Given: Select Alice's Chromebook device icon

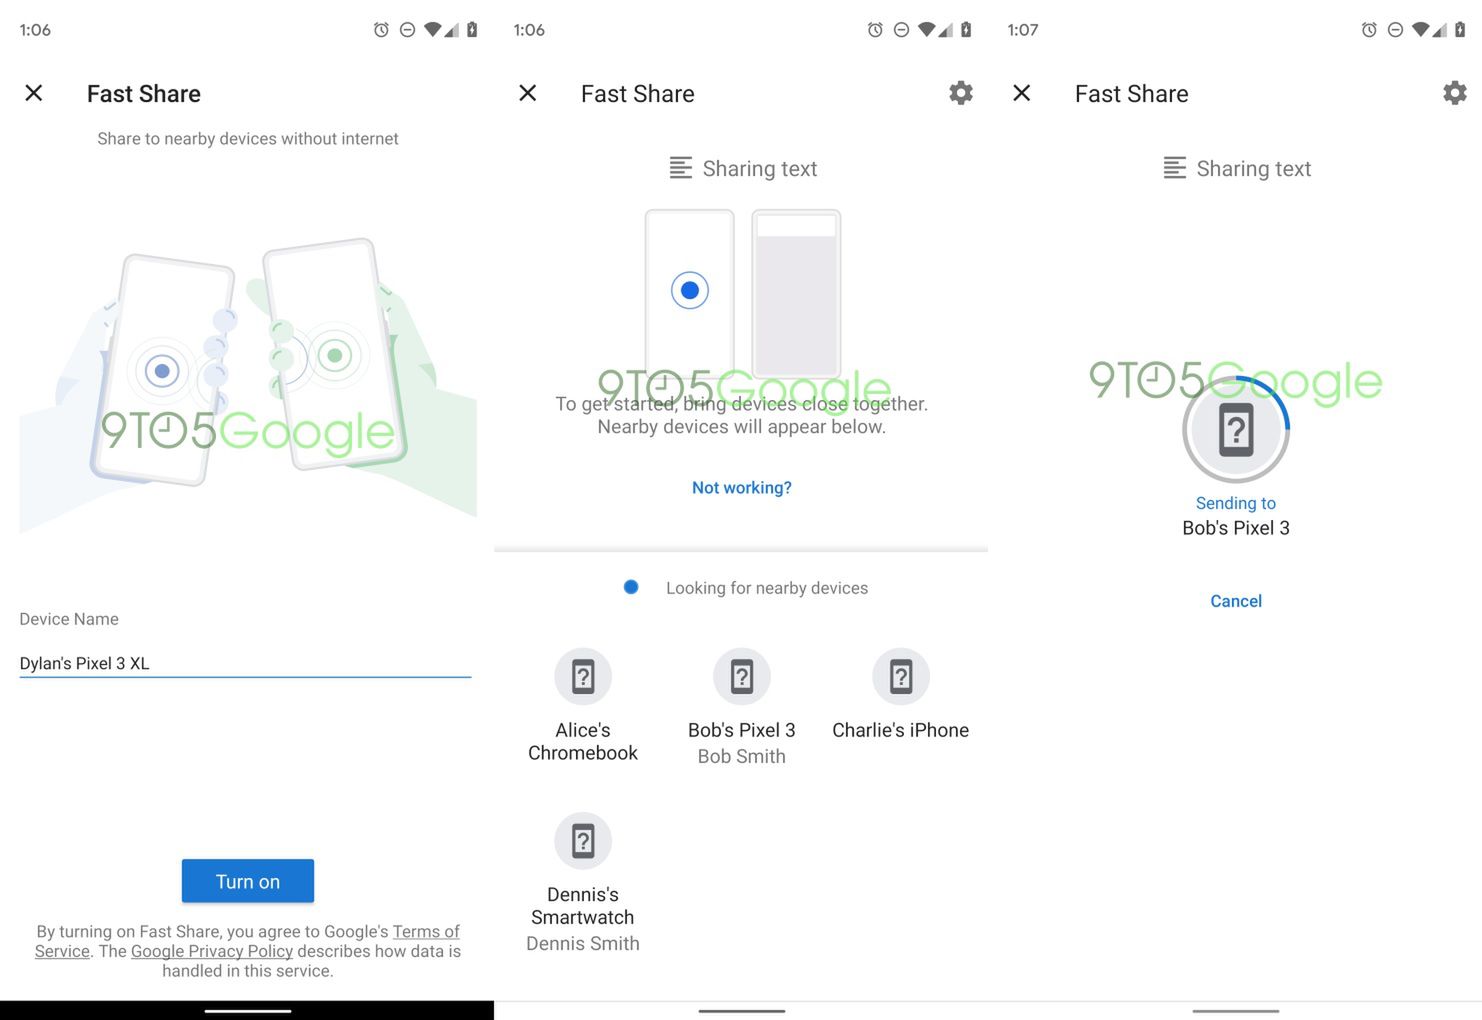Looking at the screenshot, I should (x=583, y=676).
